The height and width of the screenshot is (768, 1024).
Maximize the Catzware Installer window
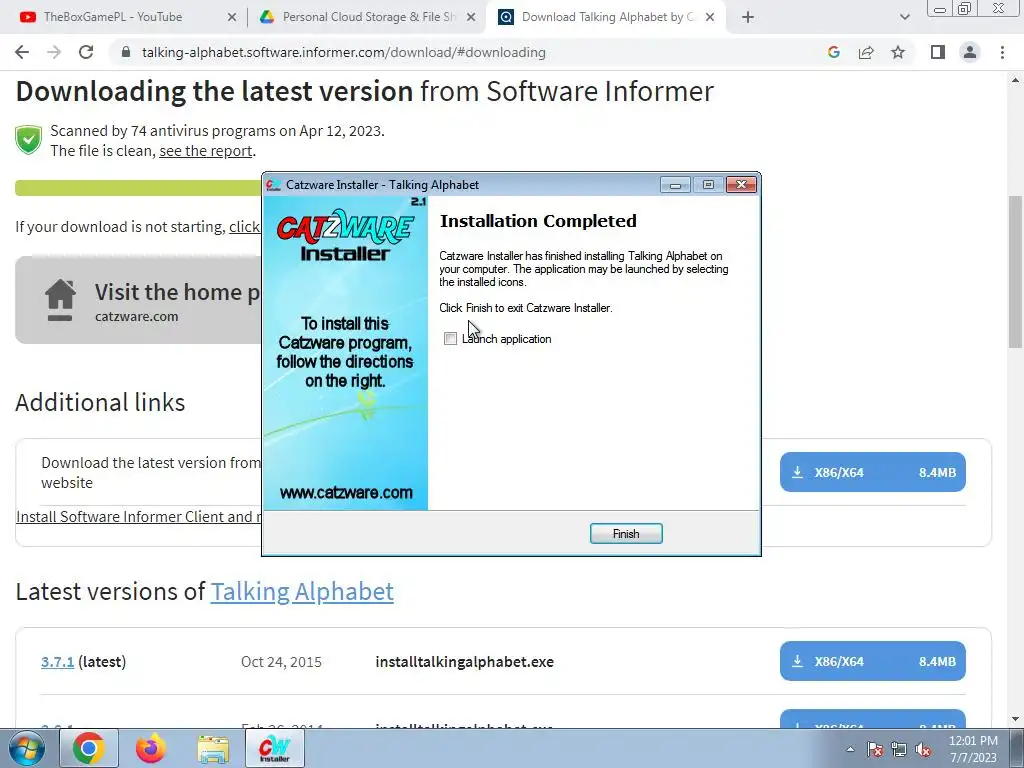pos(708,185)
